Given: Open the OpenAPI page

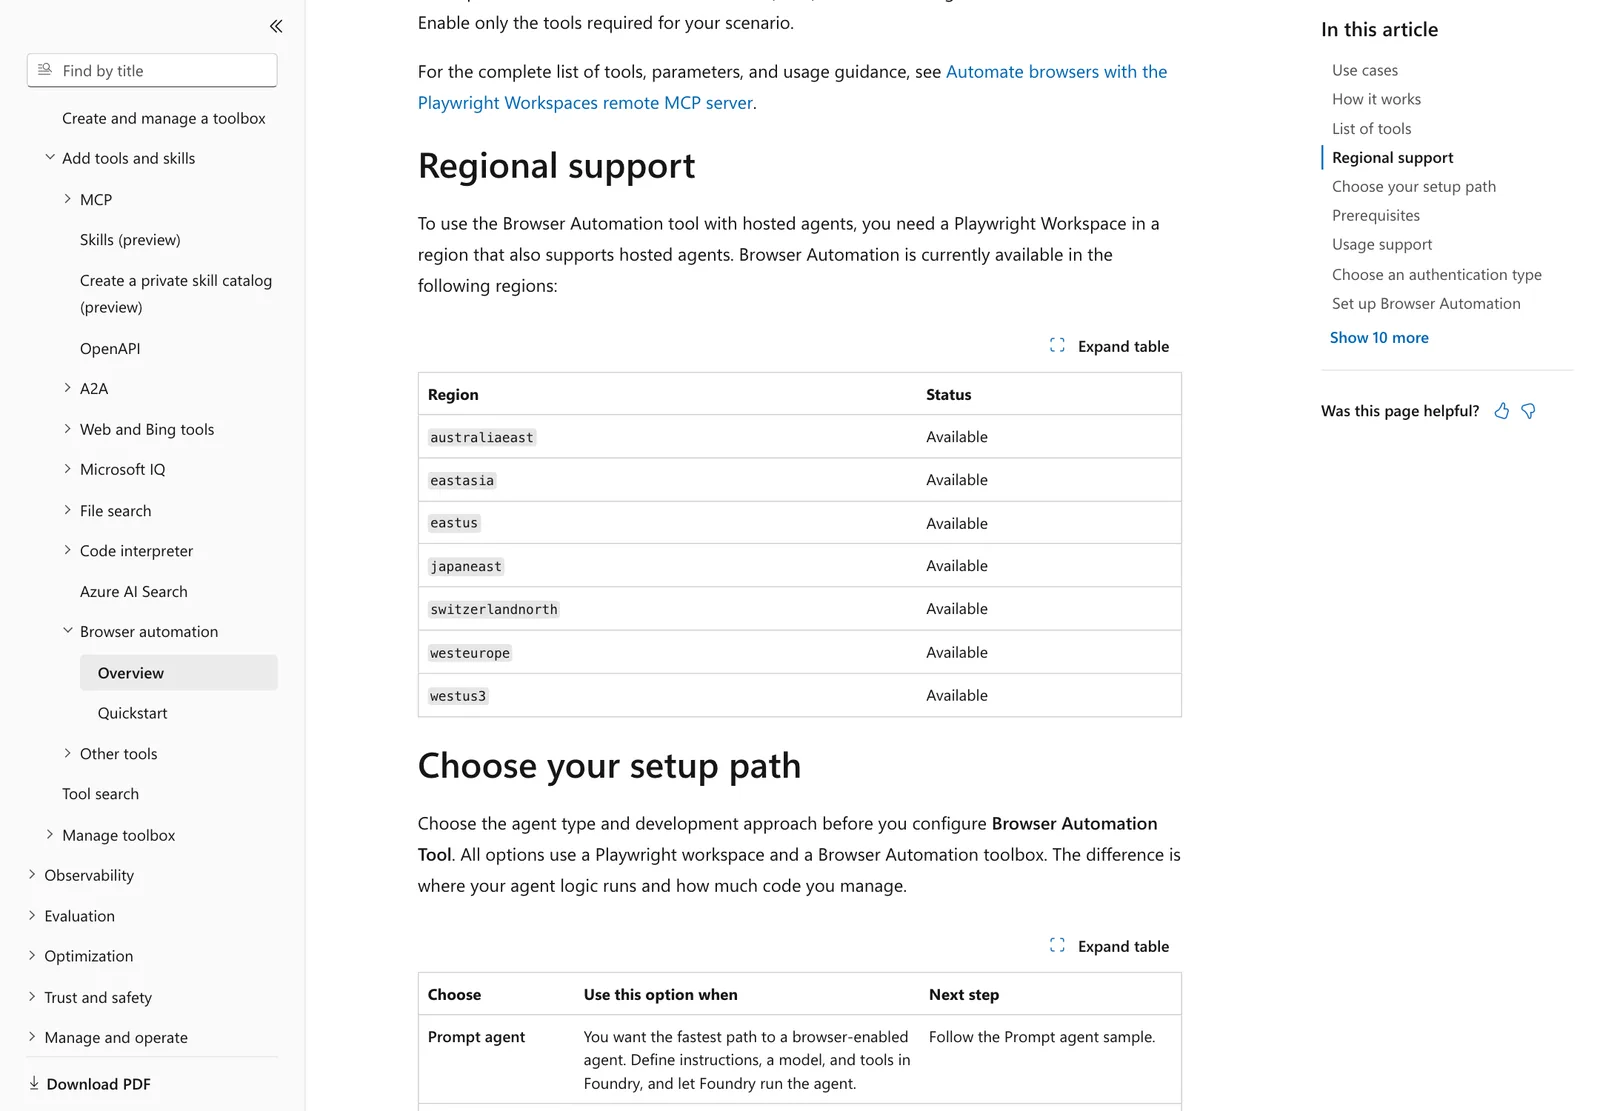Looking at the screenshot, I should 110,348.
